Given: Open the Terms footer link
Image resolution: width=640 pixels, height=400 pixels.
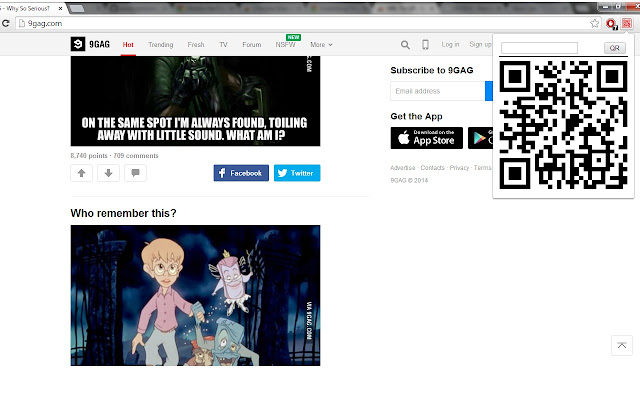Looking at the screenshot, I should pos(482,168).
